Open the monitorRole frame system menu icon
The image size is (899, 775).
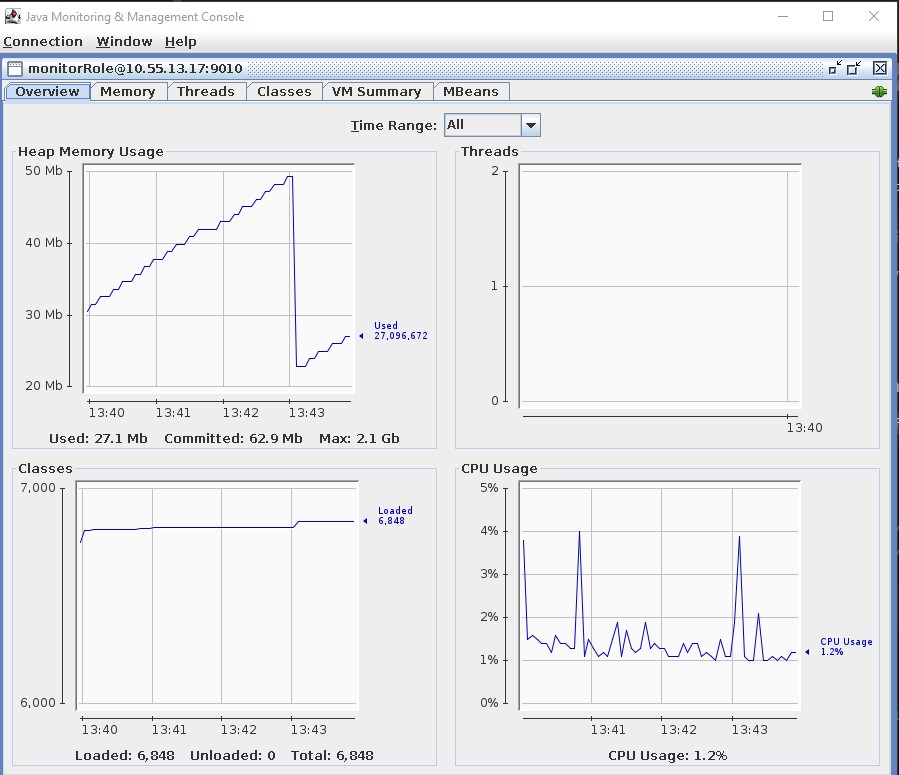15,68
